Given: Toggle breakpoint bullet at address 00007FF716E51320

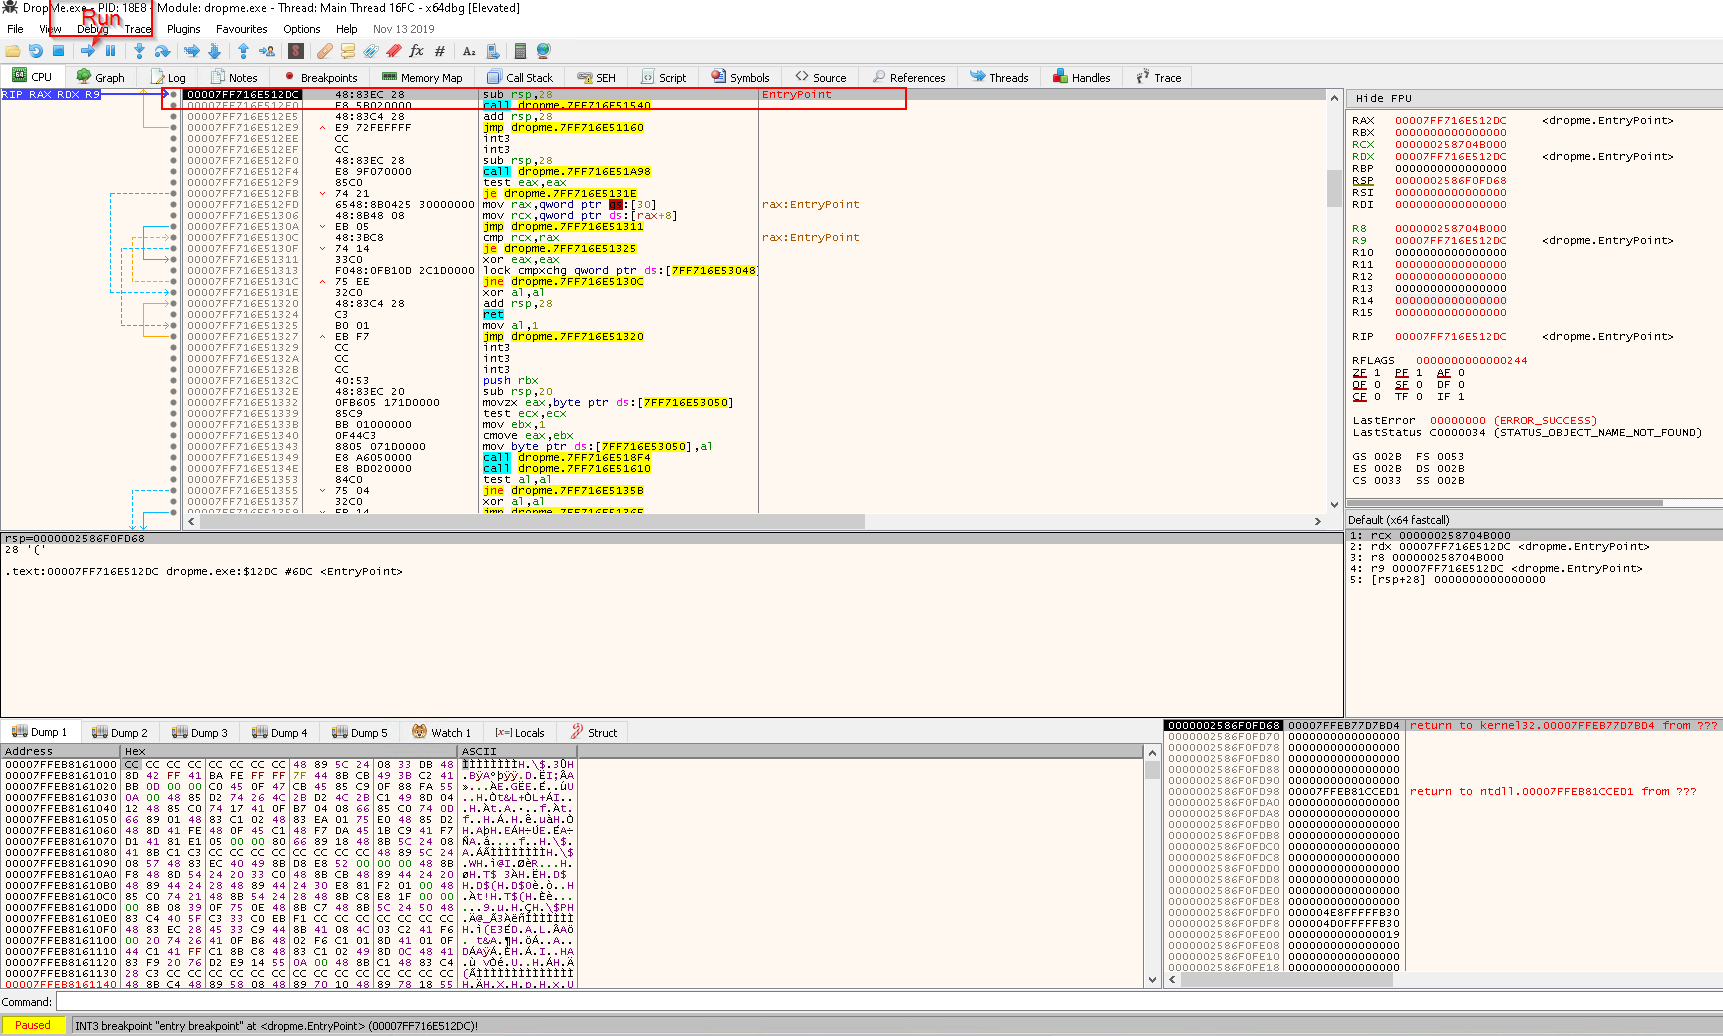Looking at the screenshot, I should click(x=173, y=303).
